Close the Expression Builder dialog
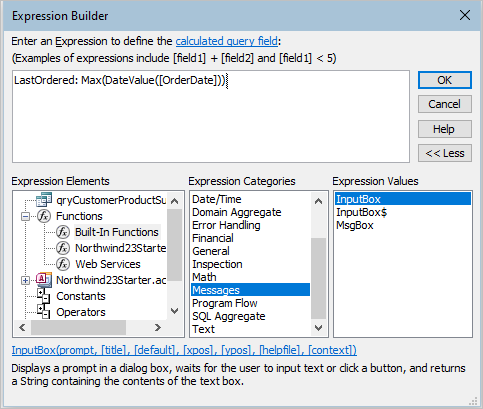 [465, 15]
